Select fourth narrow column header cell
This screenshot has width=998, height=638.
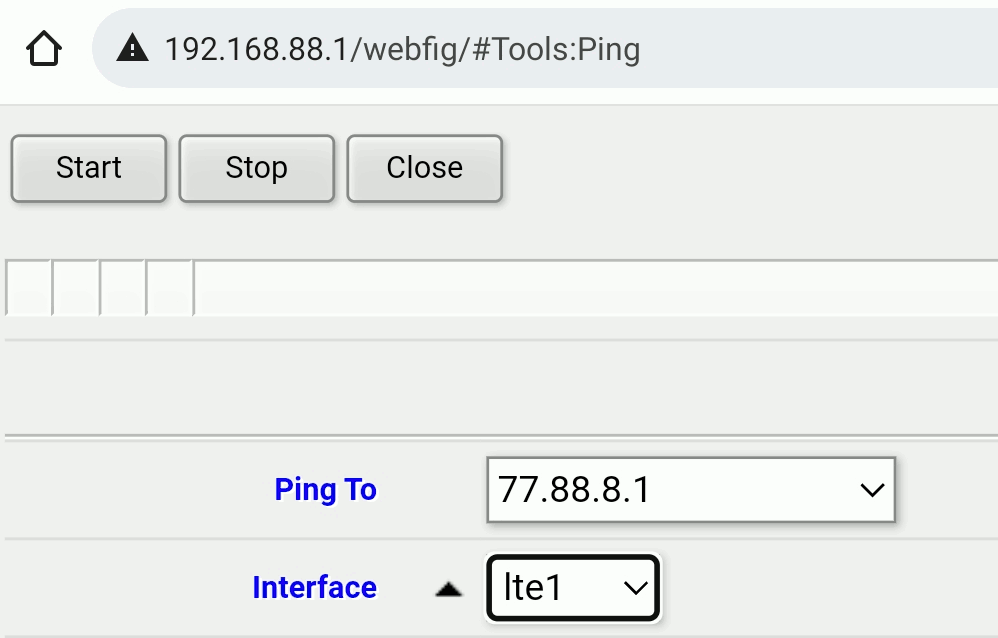170,289
